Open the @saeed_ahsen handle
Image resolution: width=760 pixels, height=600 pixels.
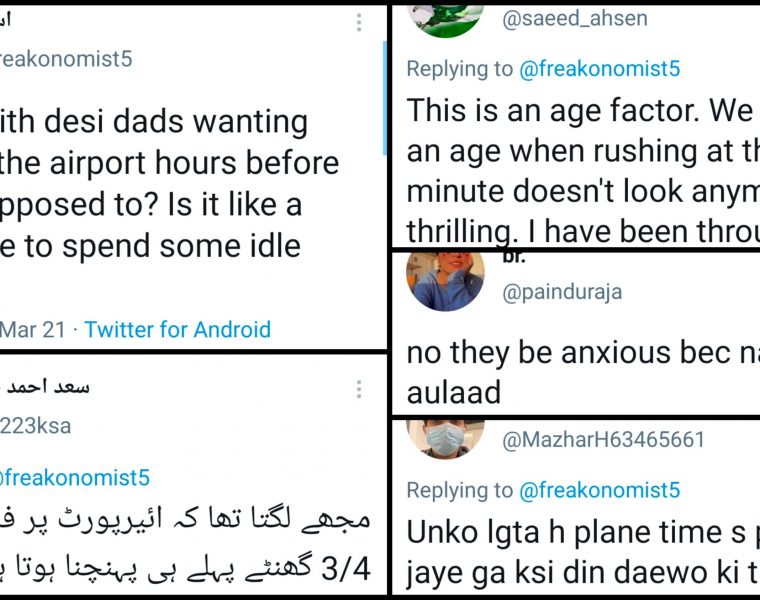(574, 19)
